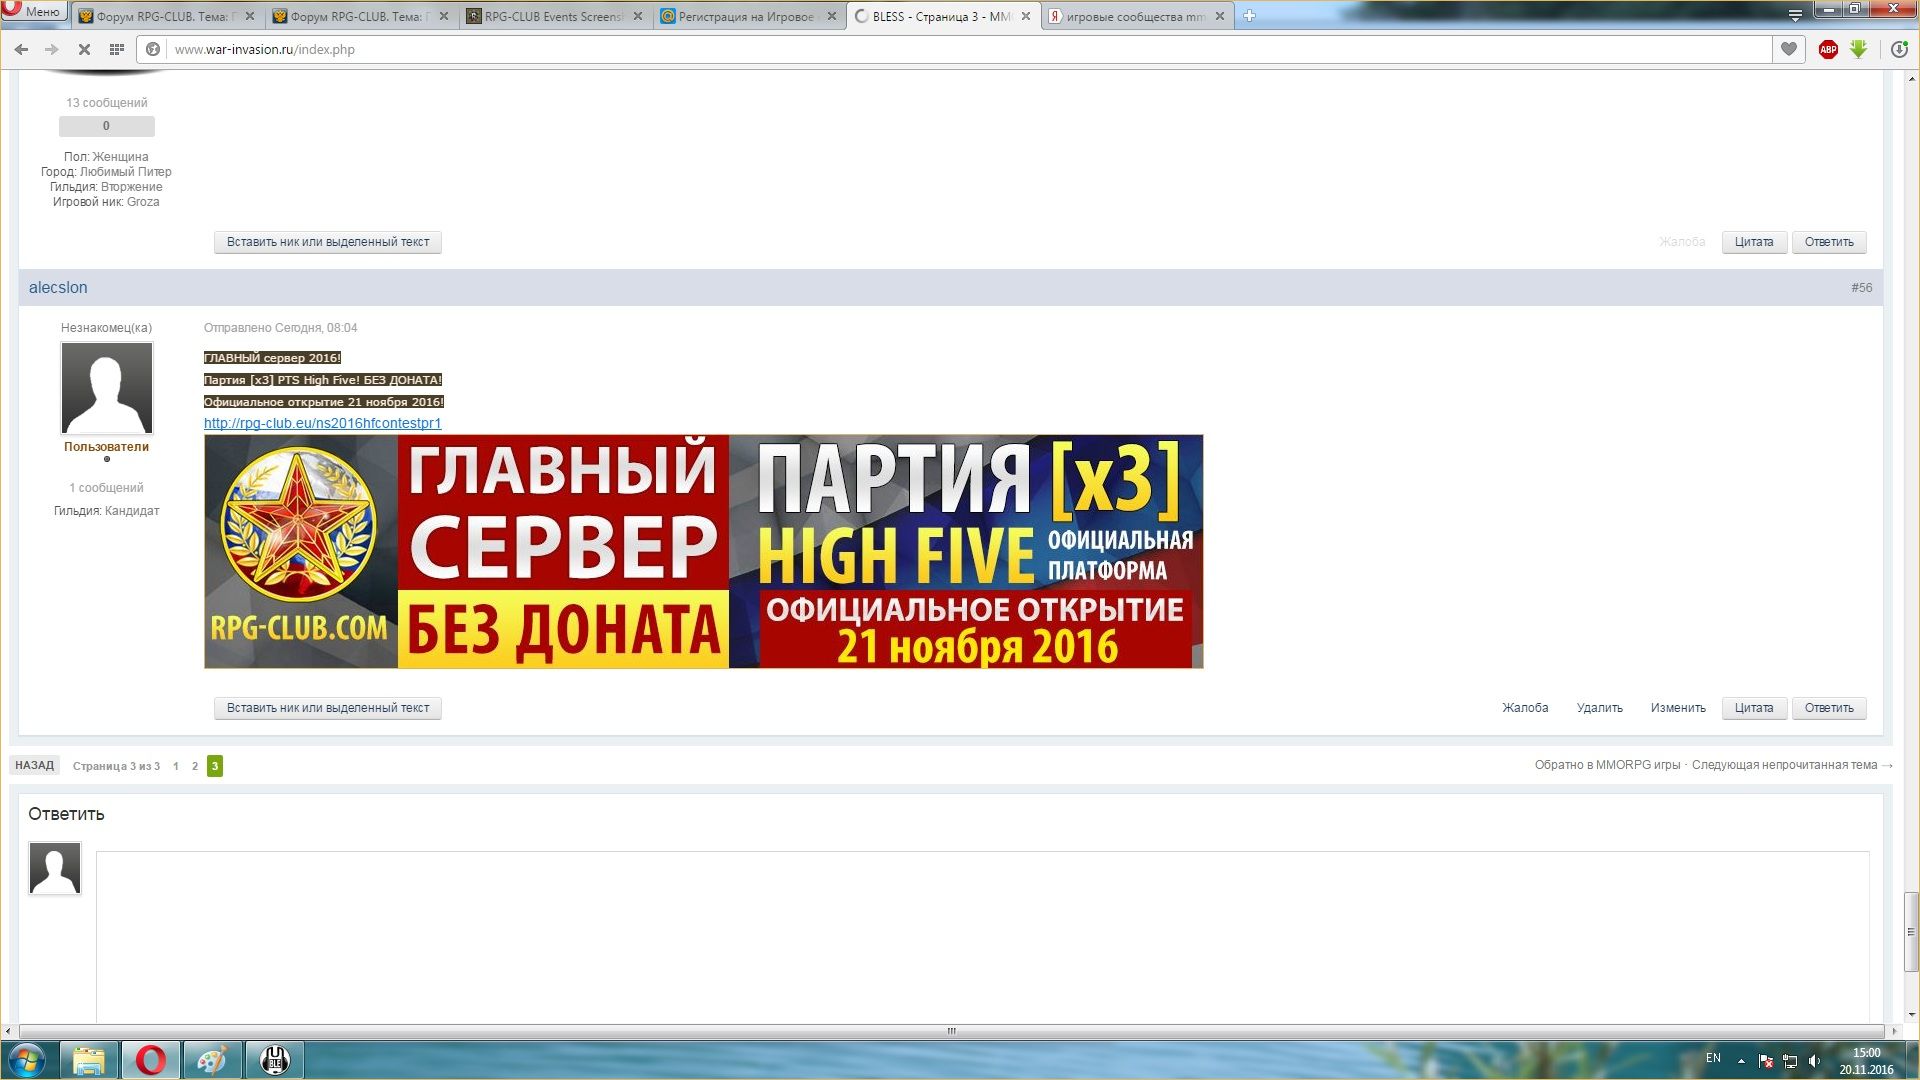This screenshot has width=1920, height=1080.
Task: Add page to bookmarks with heart icon
Action: coord(1789,49)
